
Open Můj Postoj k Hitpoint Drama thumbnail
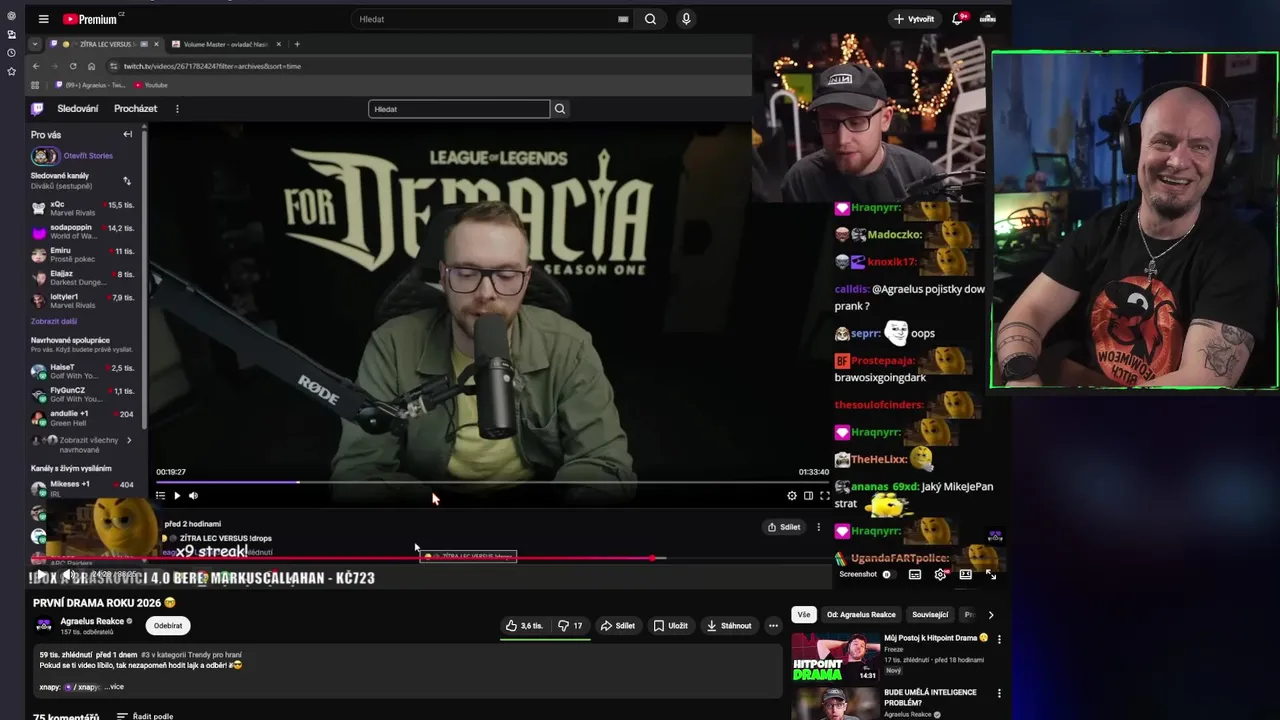(836, 657)
